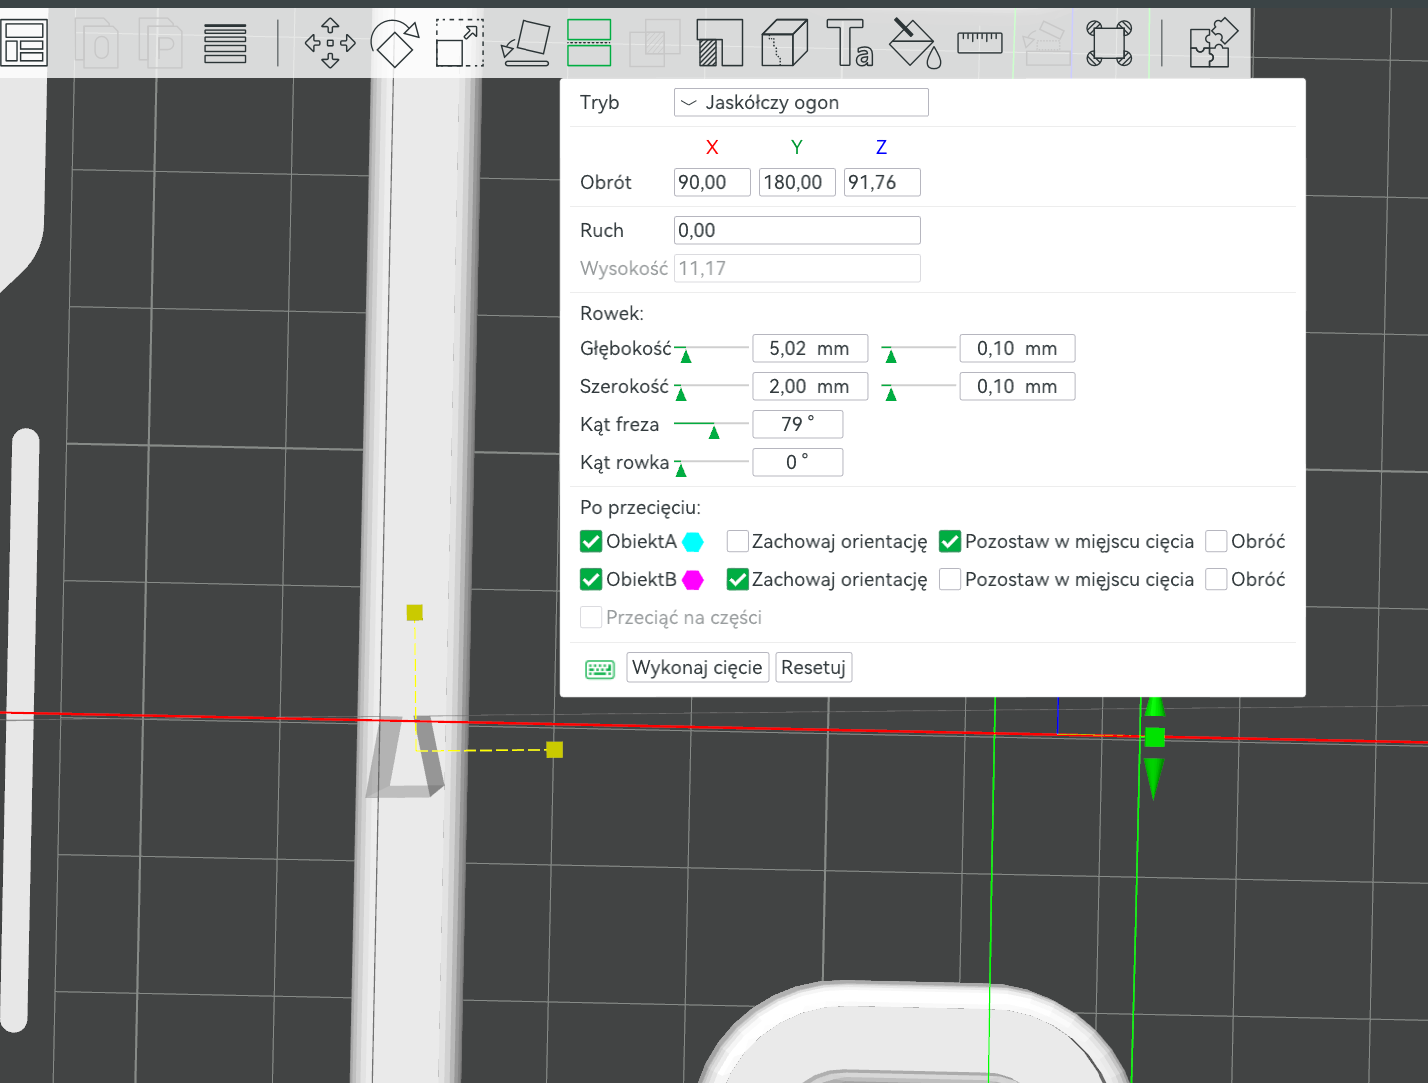Activate the Scale tool
Image resolution: width=1428 pixels, height=1083 pixels.
[460, 43]
